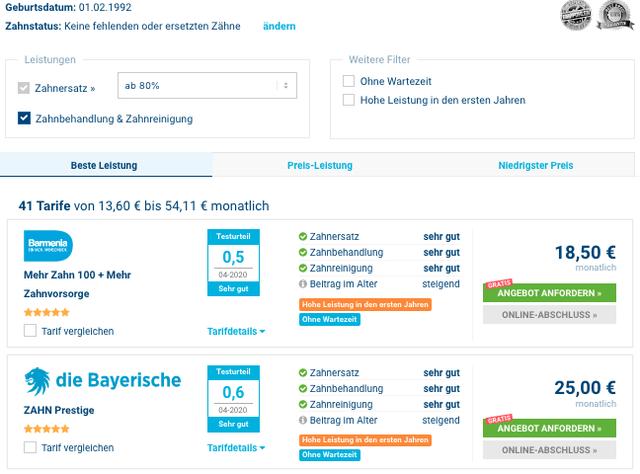Uncheck Zahnbehandlung & Zahnreinigung

(x=24, y=118)
